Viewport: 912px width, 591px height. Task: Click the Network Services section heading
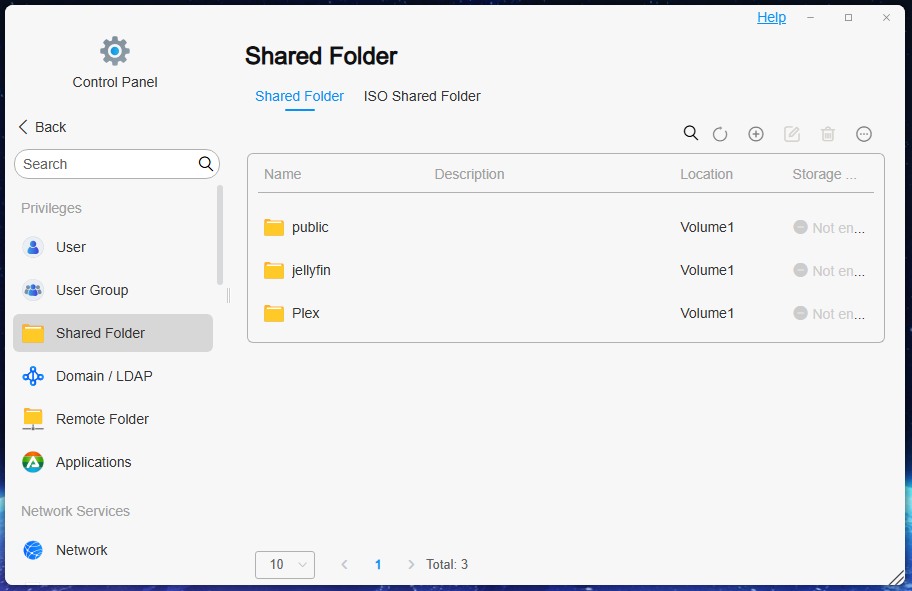tap(76, 511)
